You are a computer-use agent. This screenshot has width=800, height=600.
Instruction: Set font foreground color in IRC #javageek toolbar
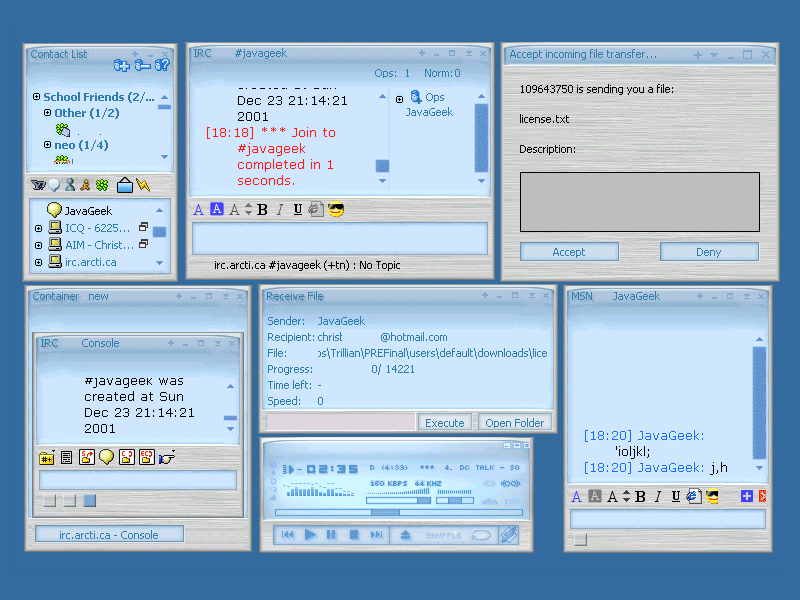pyautogui.click(x=198, y=210)
